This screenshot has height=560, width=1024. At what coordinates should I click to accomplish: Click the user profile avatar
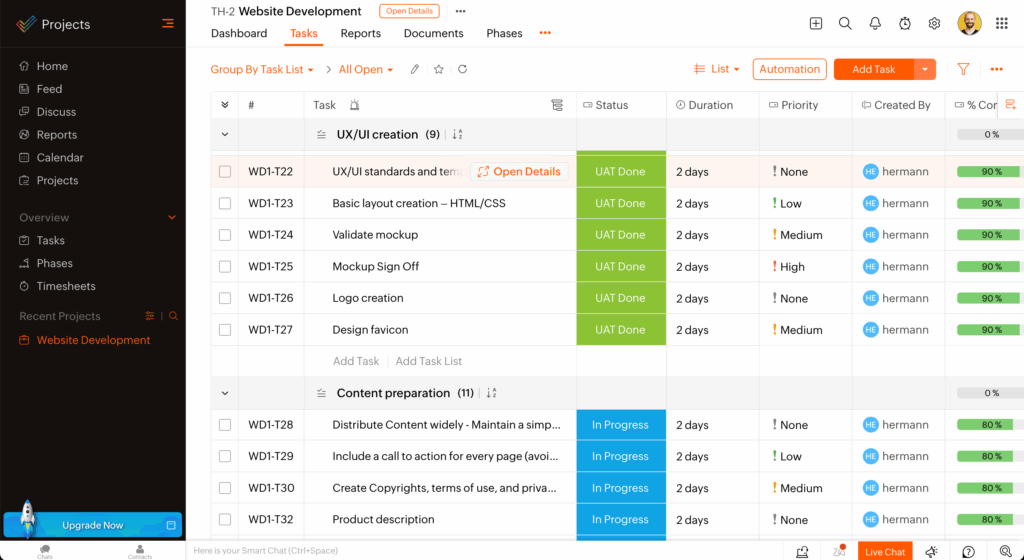(969, 23)
